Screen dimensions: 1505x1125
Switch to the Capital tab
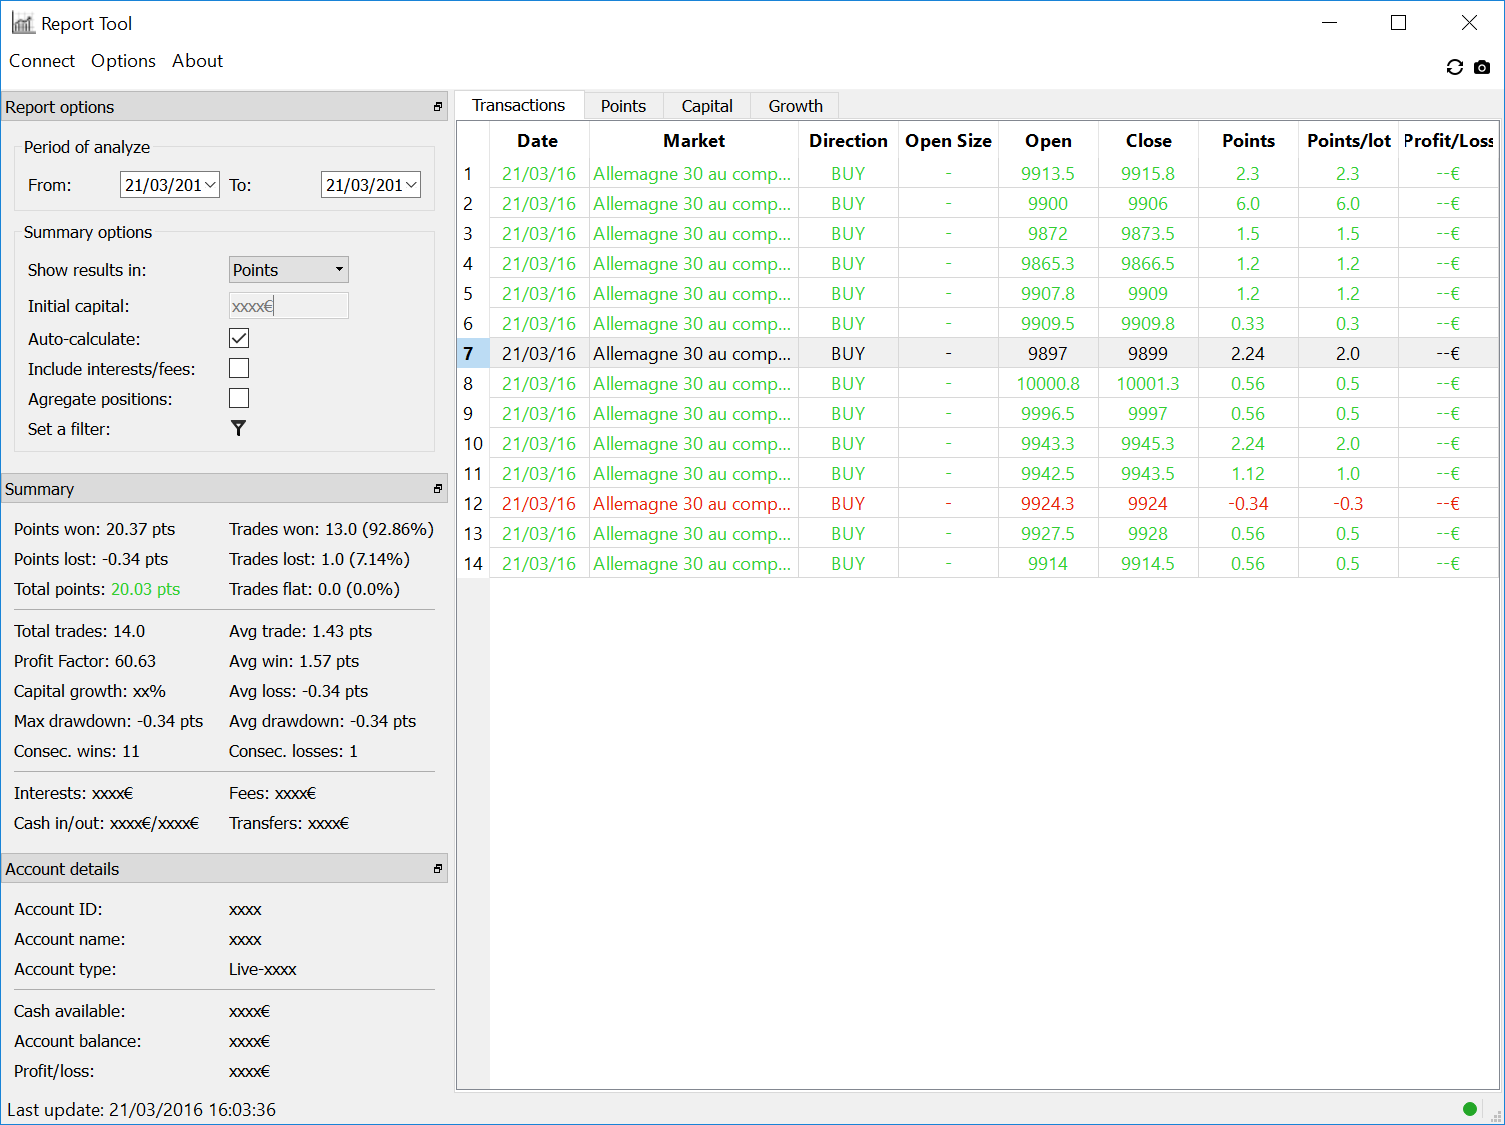706,106
